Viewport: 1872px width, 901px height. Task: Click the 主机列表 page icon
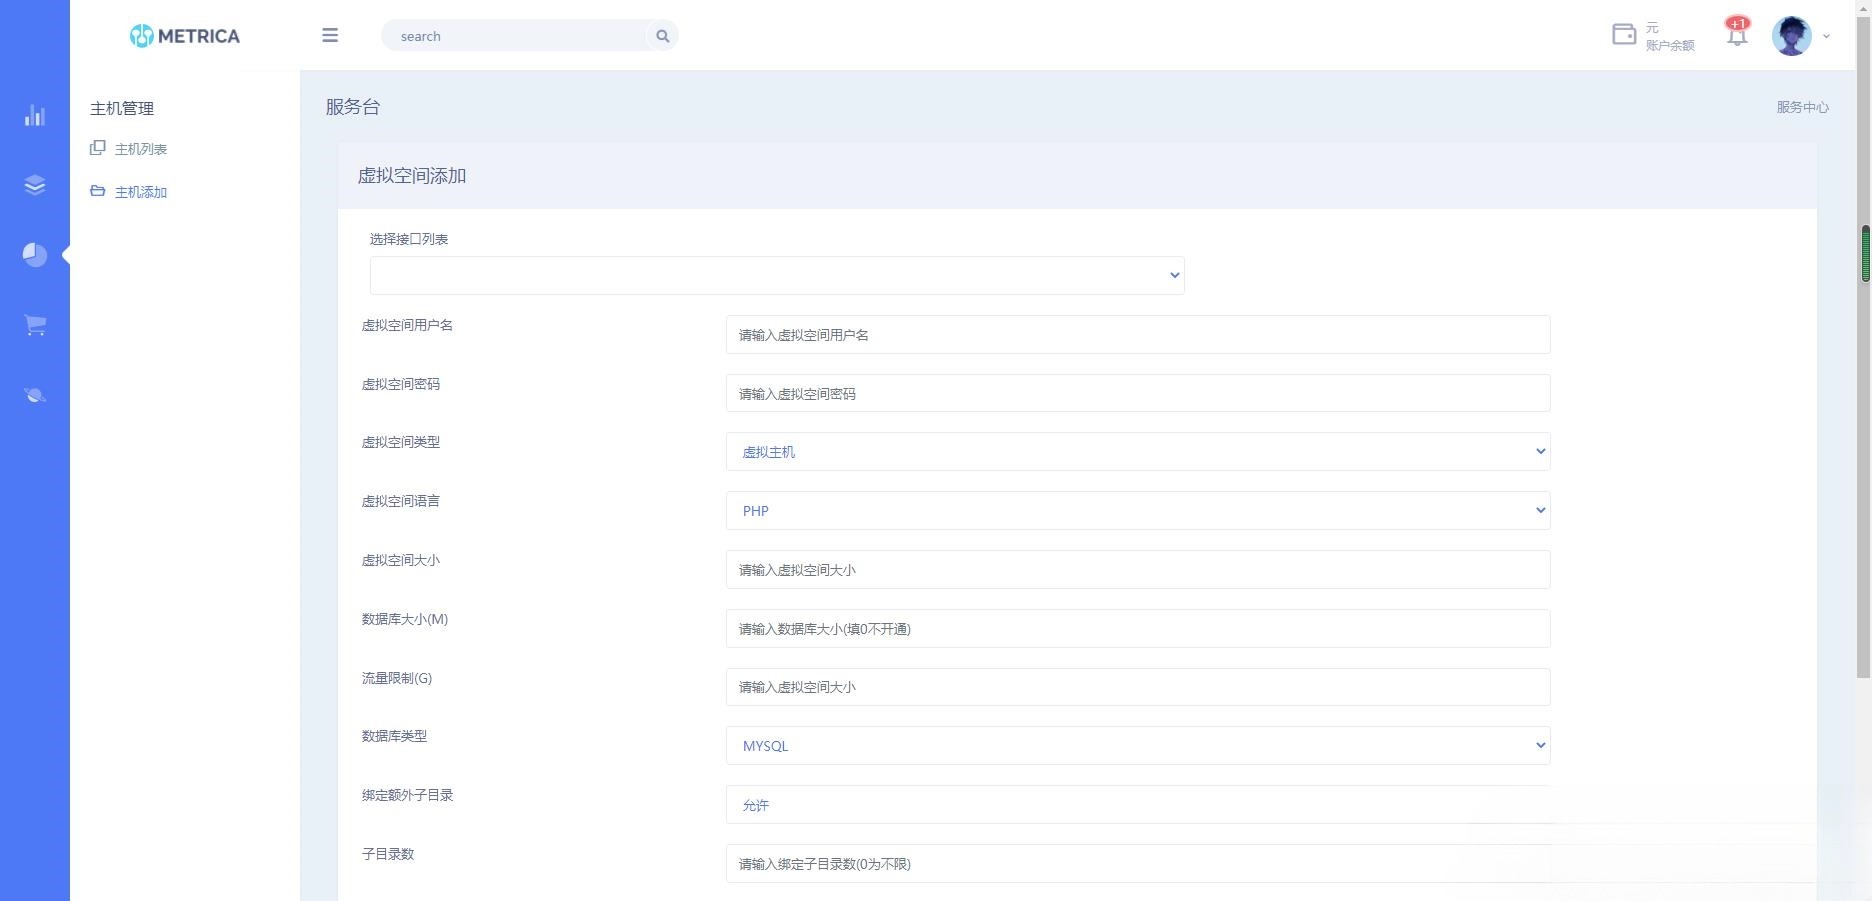97,147
